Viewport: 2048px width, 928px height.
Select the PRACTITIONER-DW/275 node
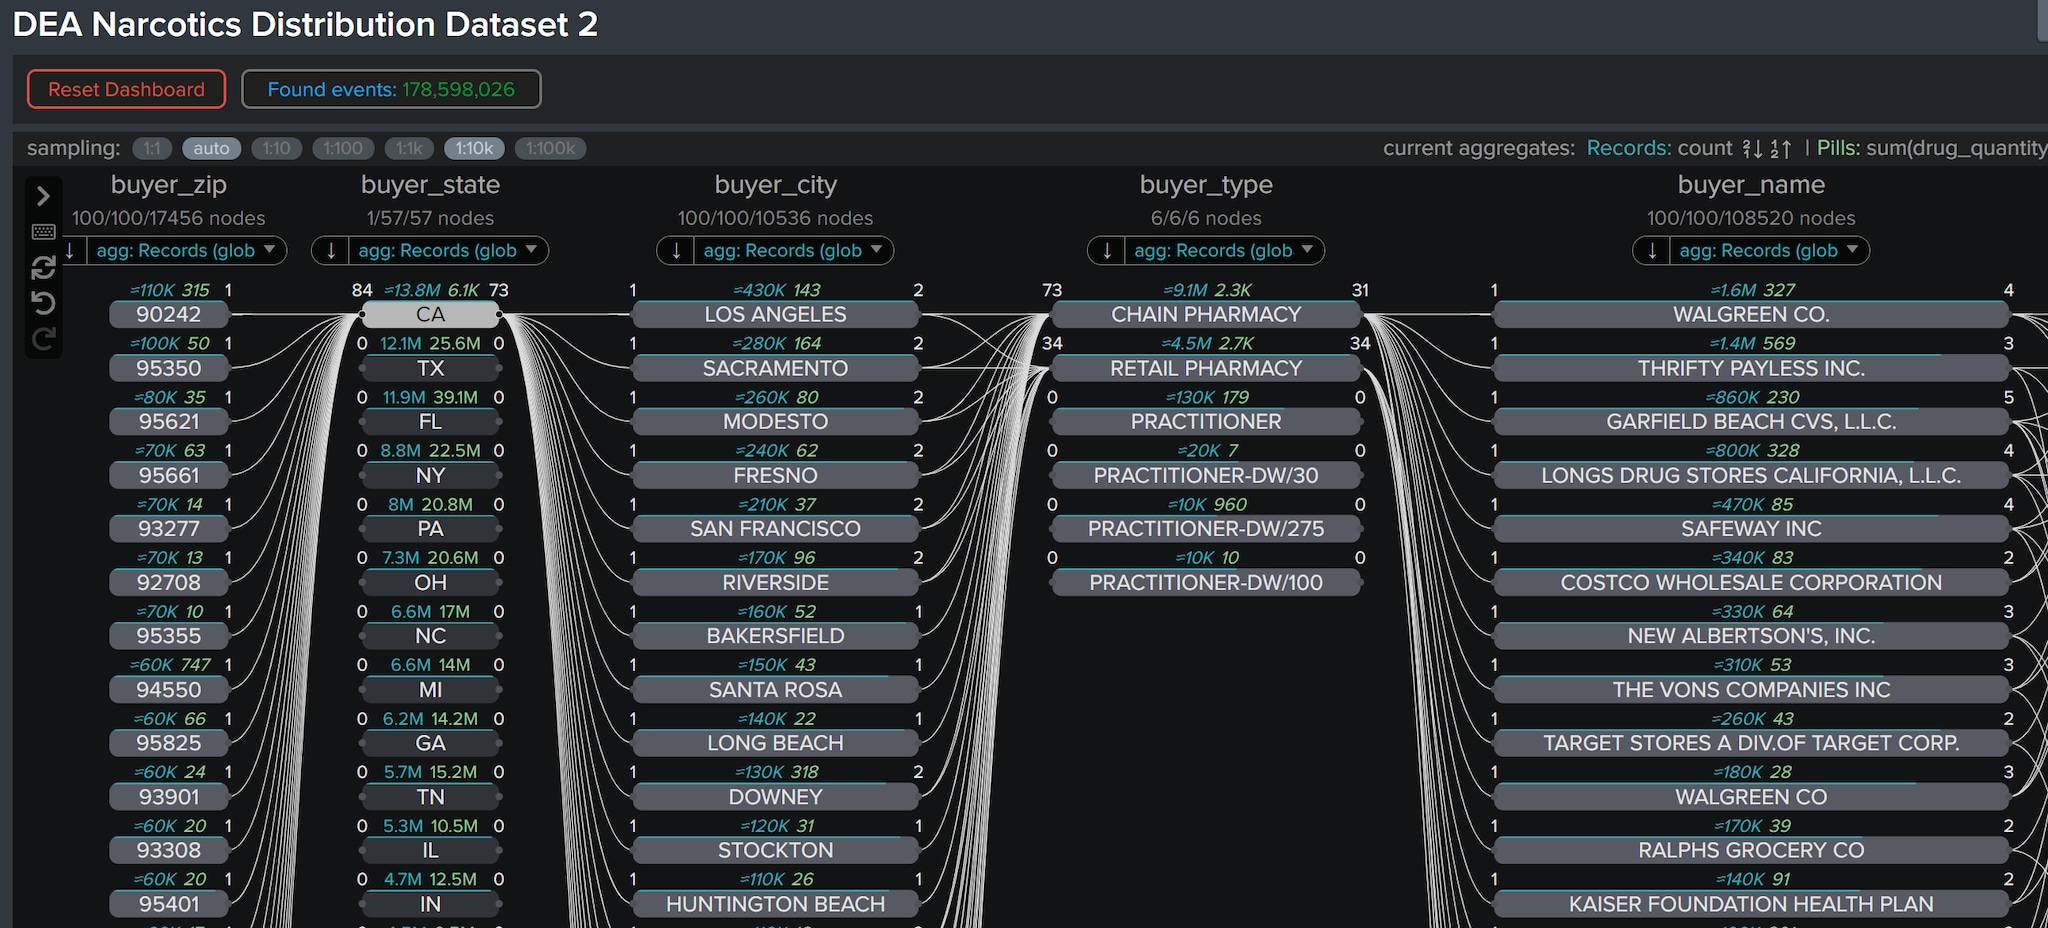click(x=1206, y=529)
